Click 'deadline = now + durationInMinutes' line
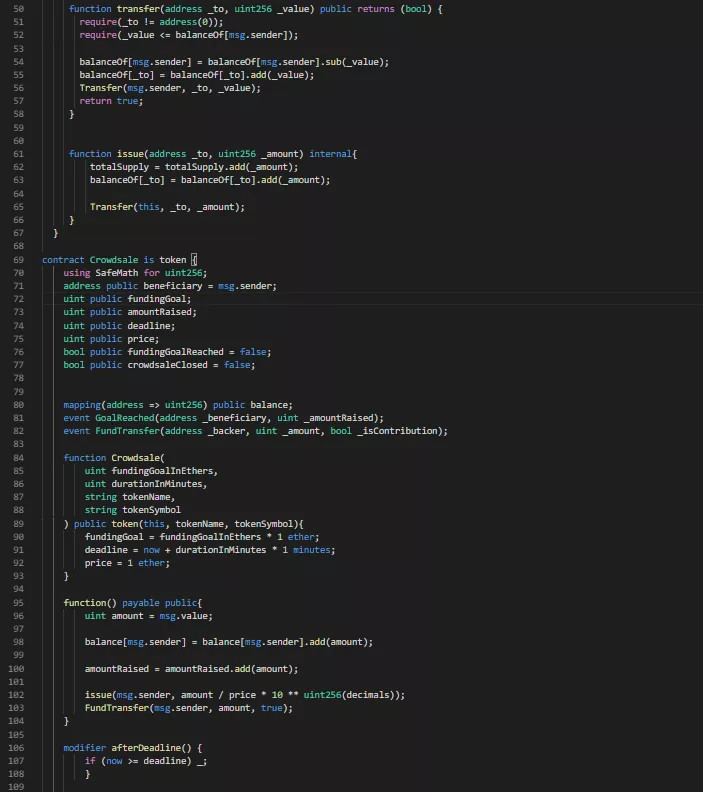The image size is (703, 792). 210,550
